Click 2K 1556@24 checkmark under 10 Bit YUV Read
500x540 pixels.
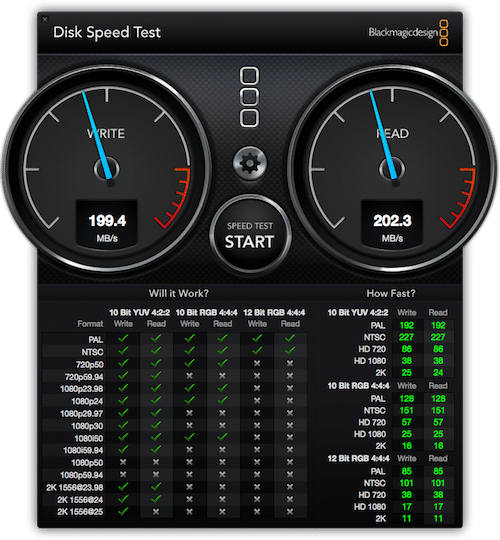click(156, 499)
